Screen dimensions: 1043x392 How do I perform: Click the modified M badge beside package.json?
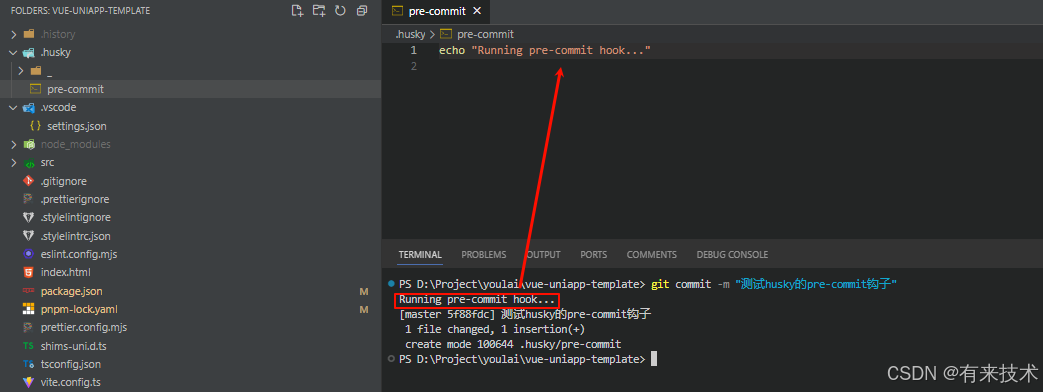point(364,292)
